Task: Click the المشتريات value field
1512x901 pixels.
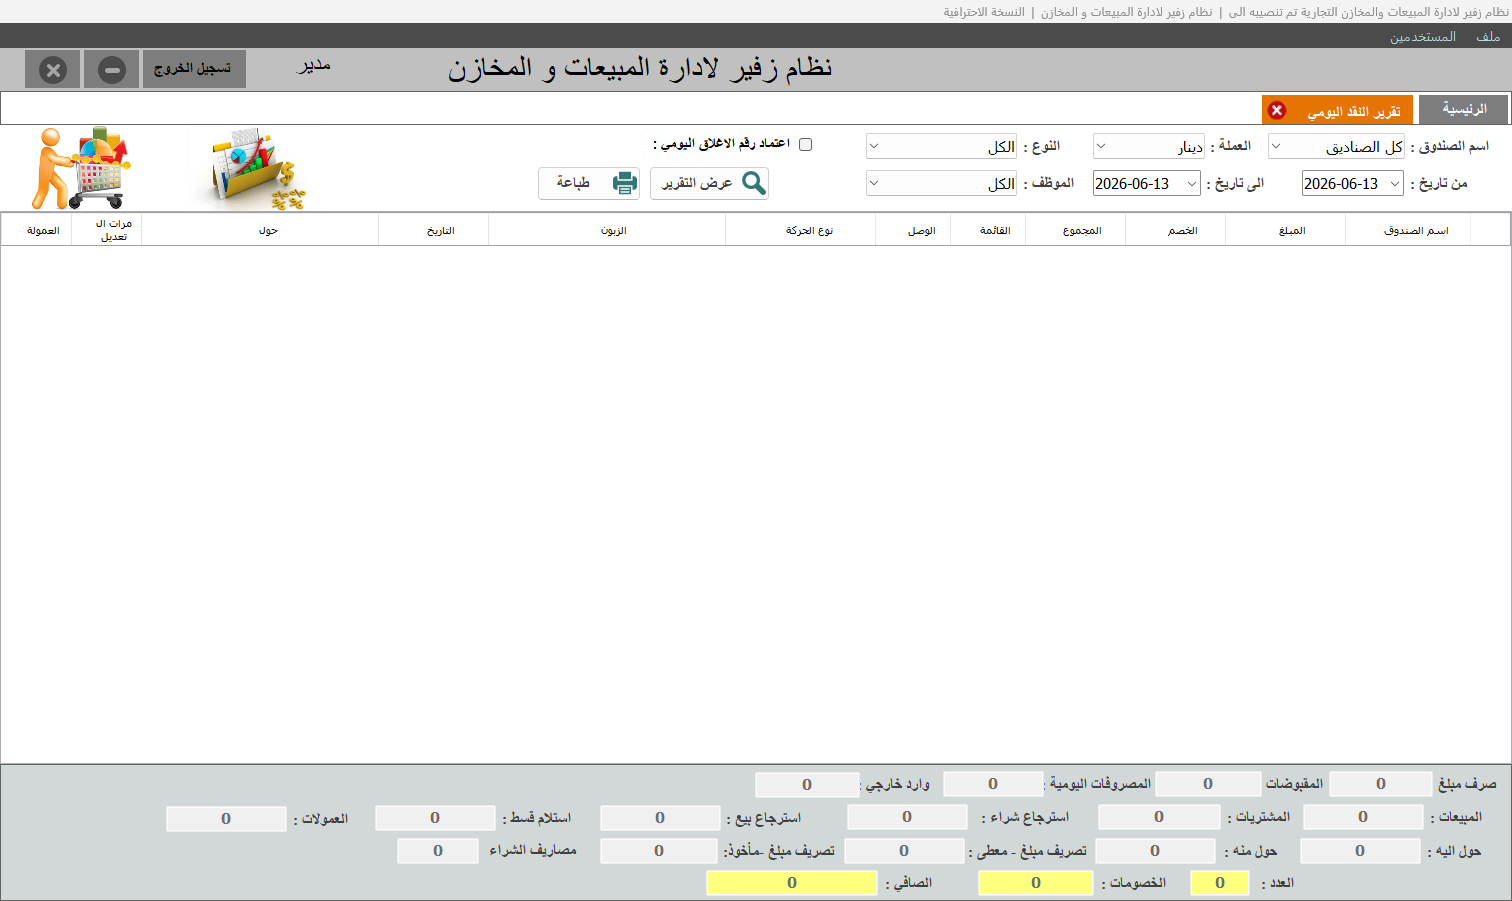Action: click(x=1158, y=817)
